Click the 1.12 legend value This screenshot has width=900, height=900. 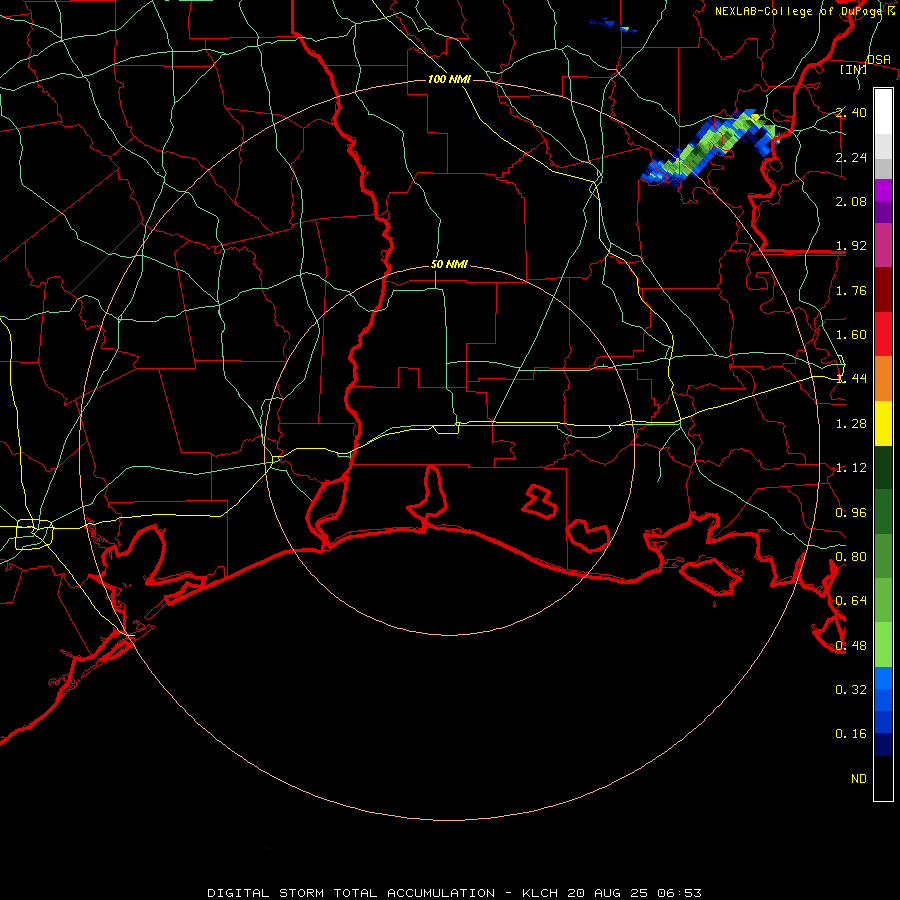(x=851, y=468)
